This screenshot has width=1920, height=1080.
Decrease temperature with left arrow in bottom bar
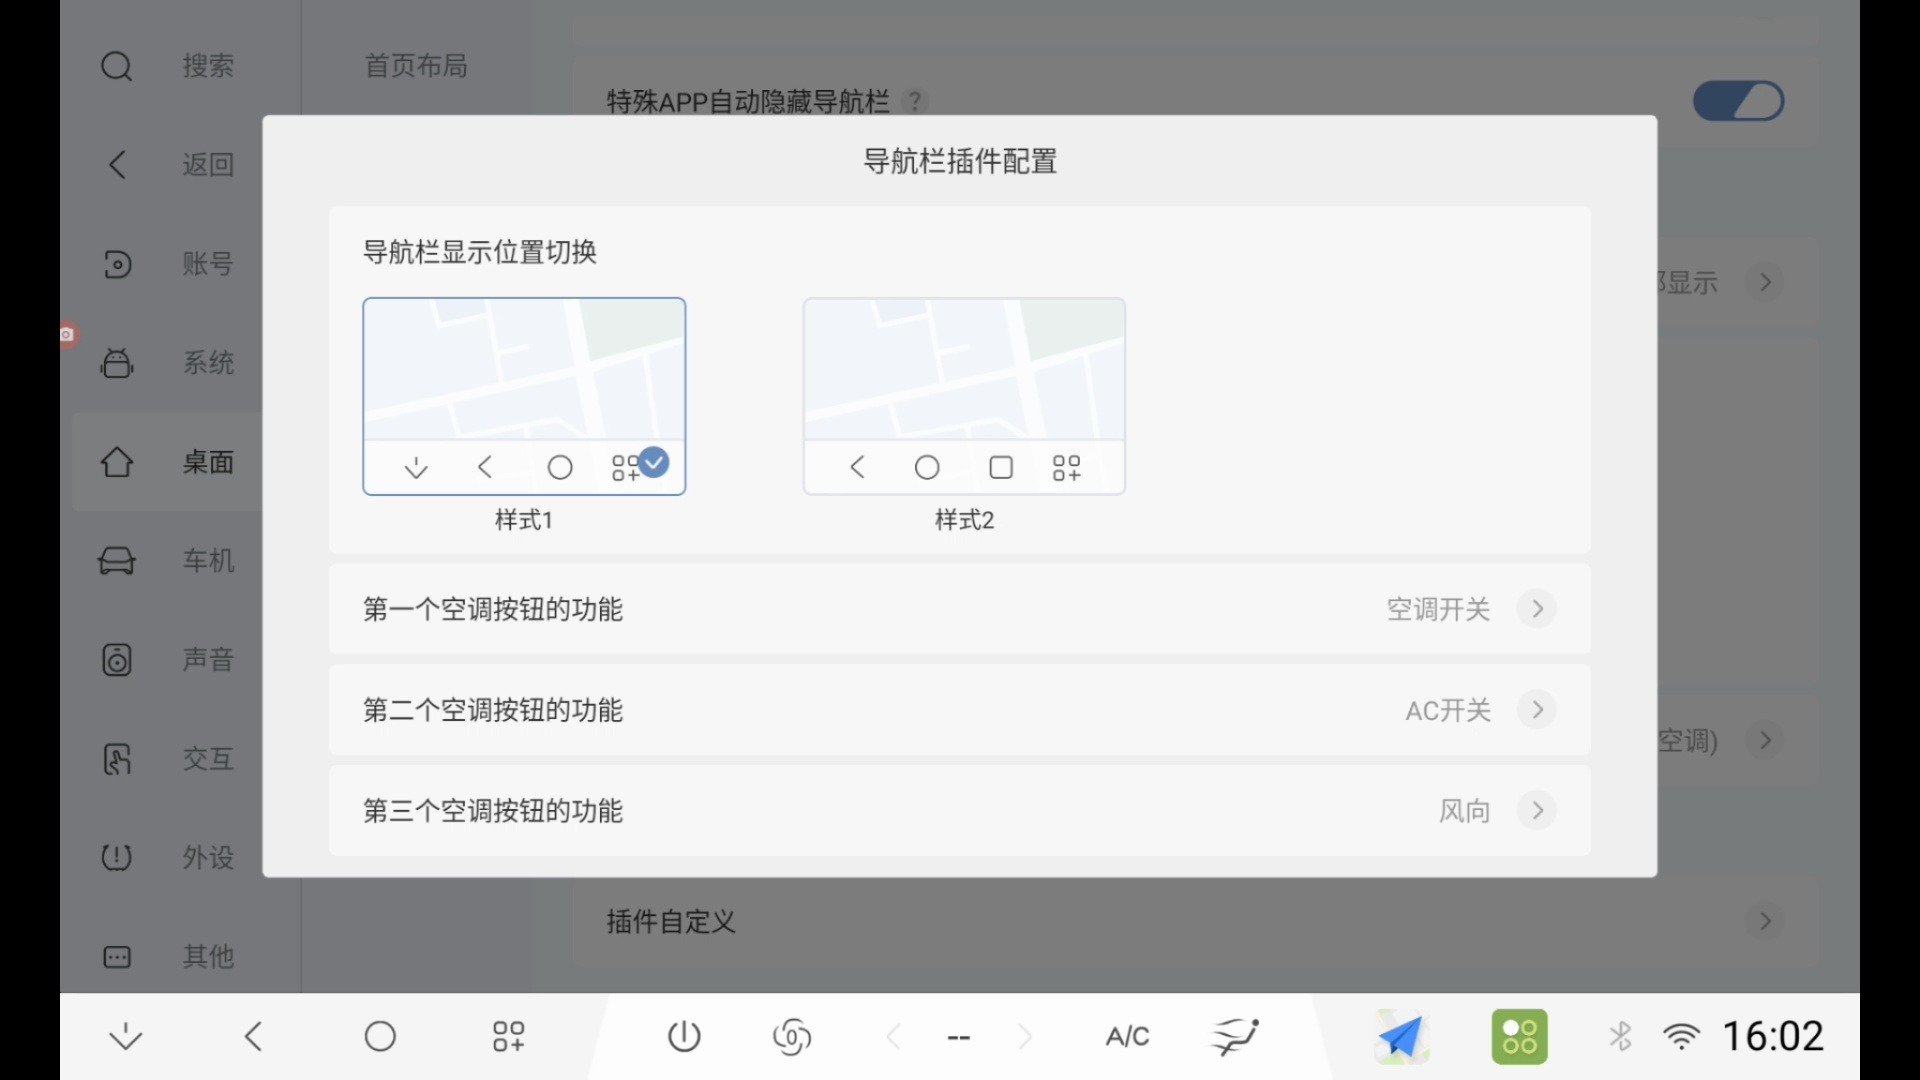pos(894,1037)
